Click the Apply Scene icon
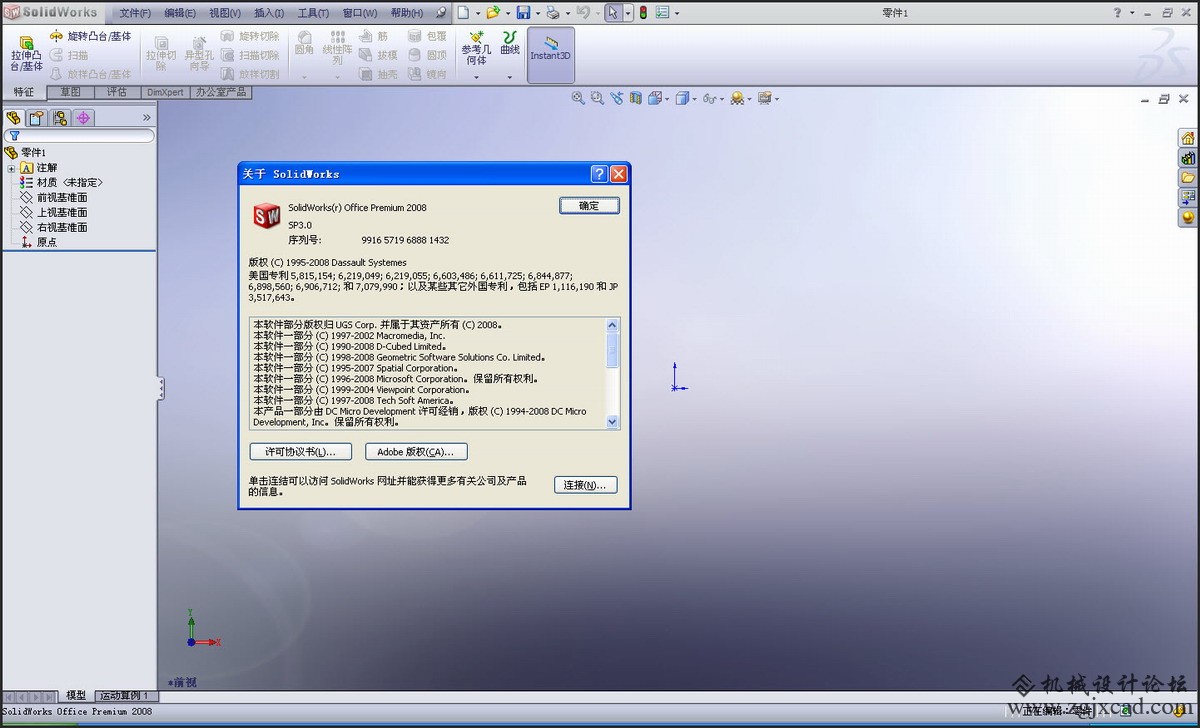 (737, 98)
